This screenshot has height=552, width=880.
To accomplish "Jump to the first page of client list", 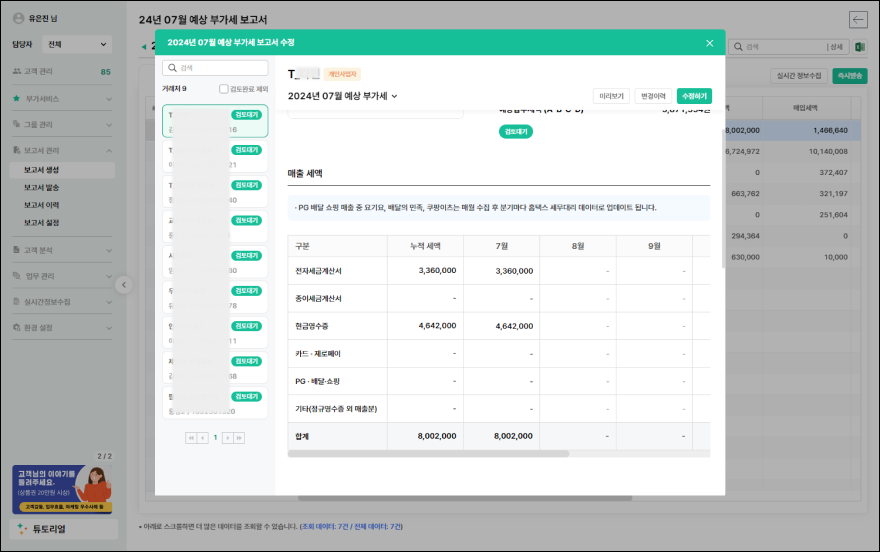I will coord(190,438).
